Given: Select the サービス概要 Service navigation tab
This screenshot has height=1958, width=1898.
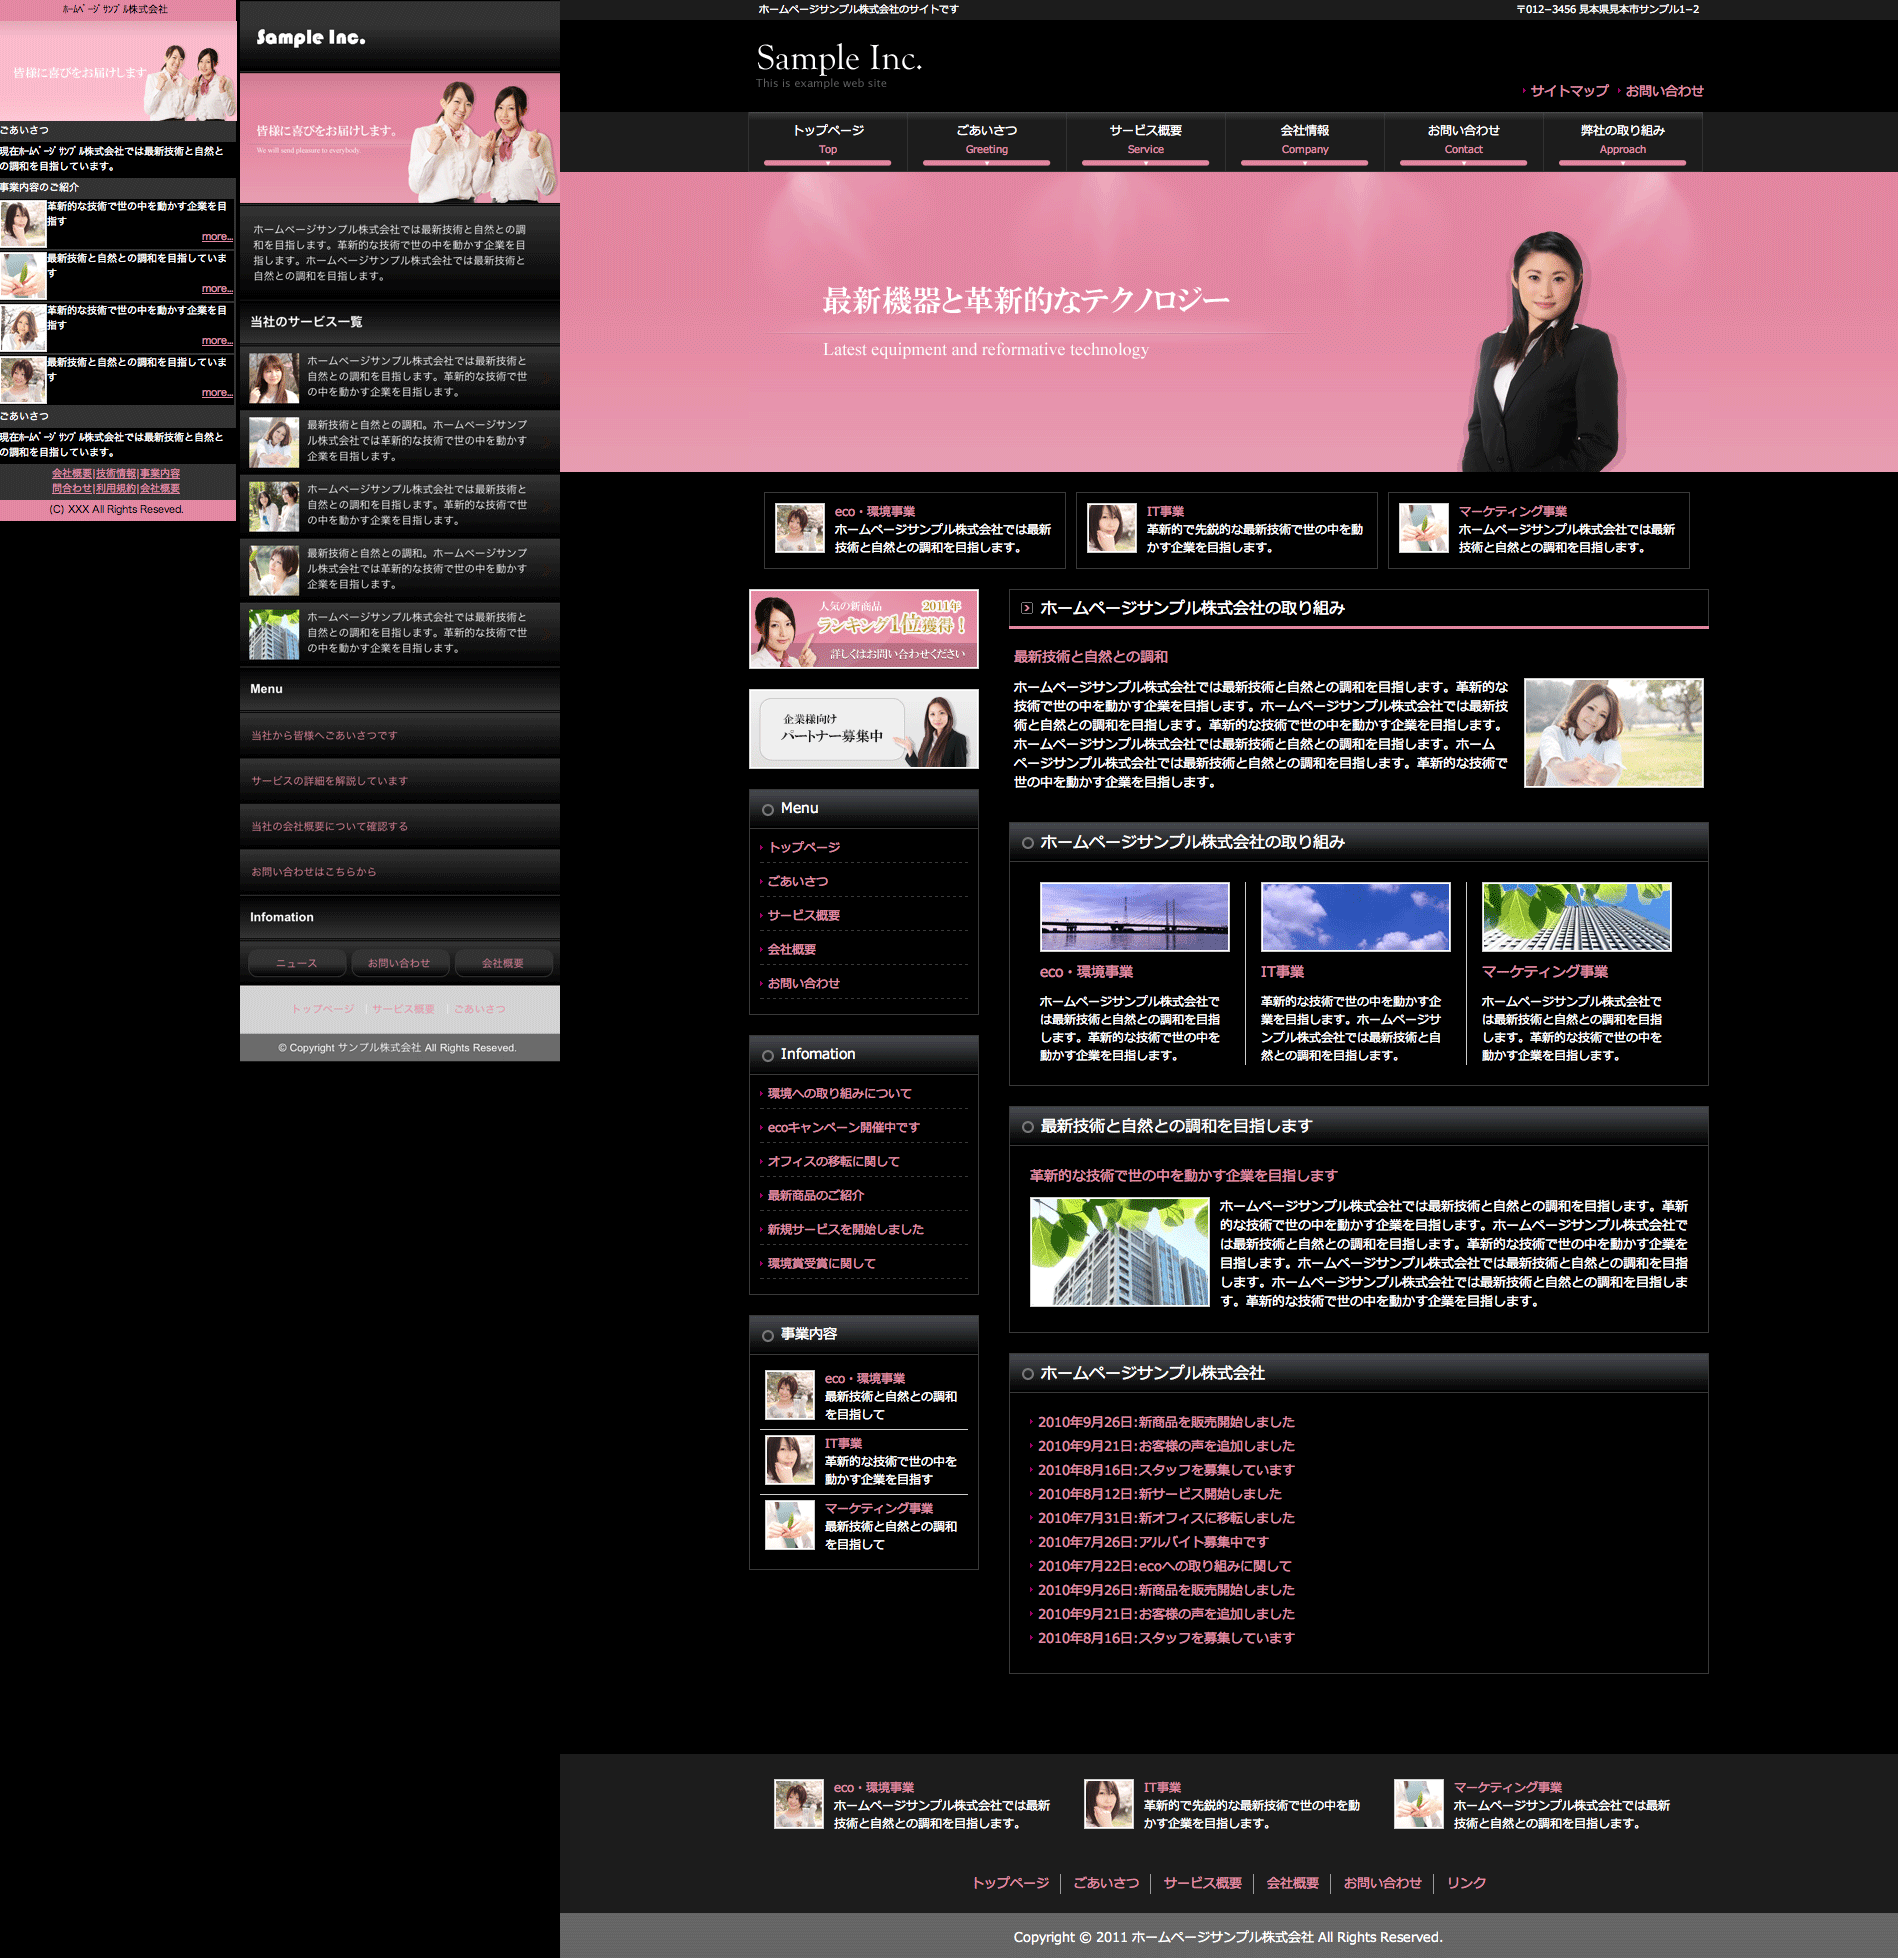Looking at the screenshot, I should tap(1145, 139).
